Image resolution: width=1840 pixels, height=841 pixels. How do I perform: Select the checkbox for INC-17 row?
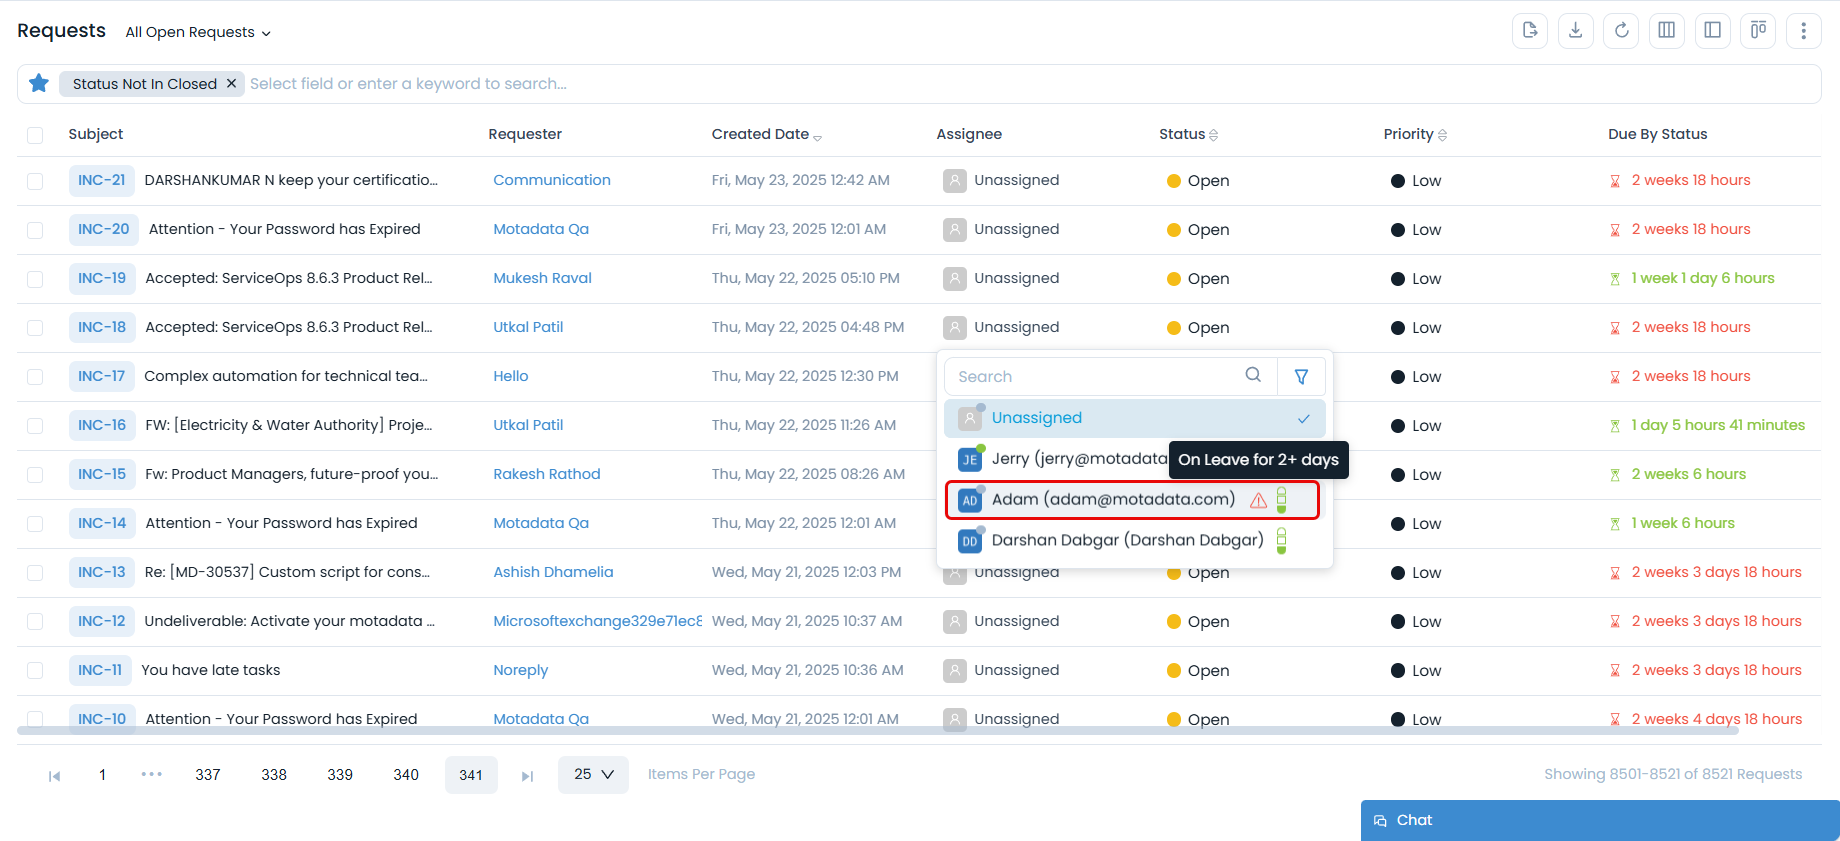(x=35, y=377)
